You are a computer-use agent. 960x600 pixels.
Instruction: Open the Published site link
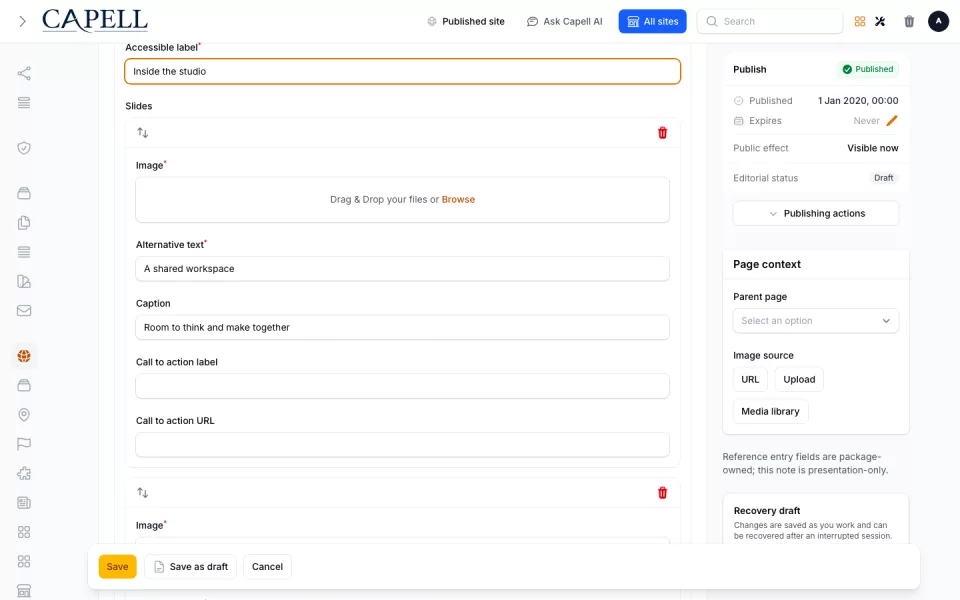coord(466,21)
